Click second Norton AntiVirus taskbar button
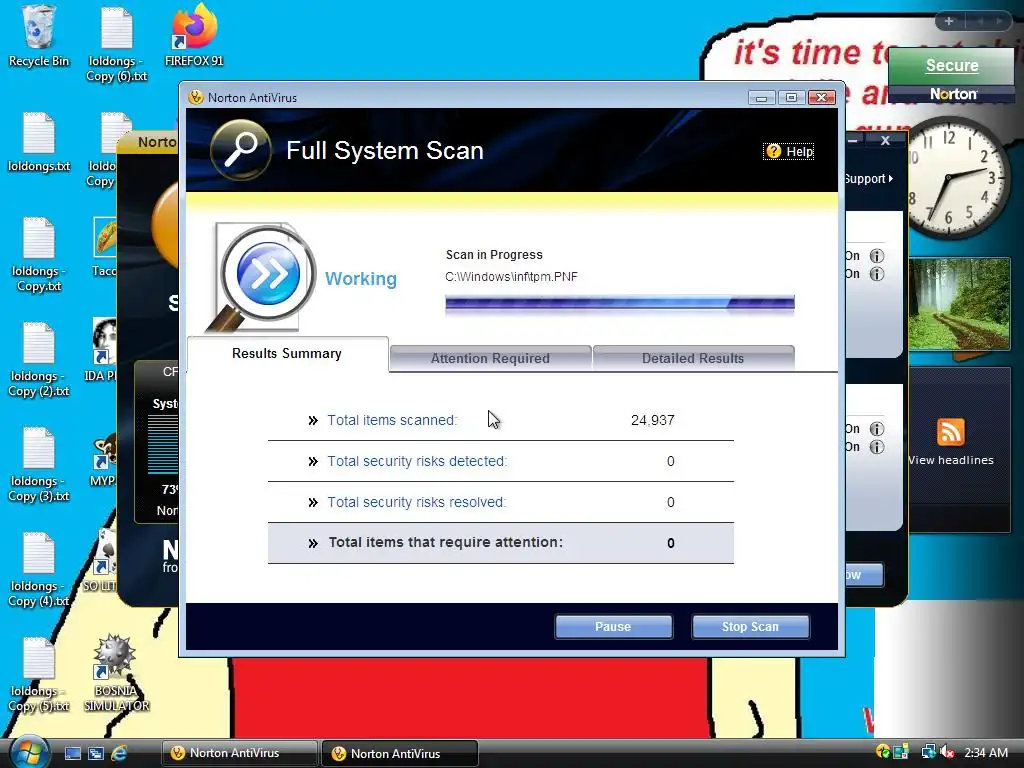 pos(400,753)
